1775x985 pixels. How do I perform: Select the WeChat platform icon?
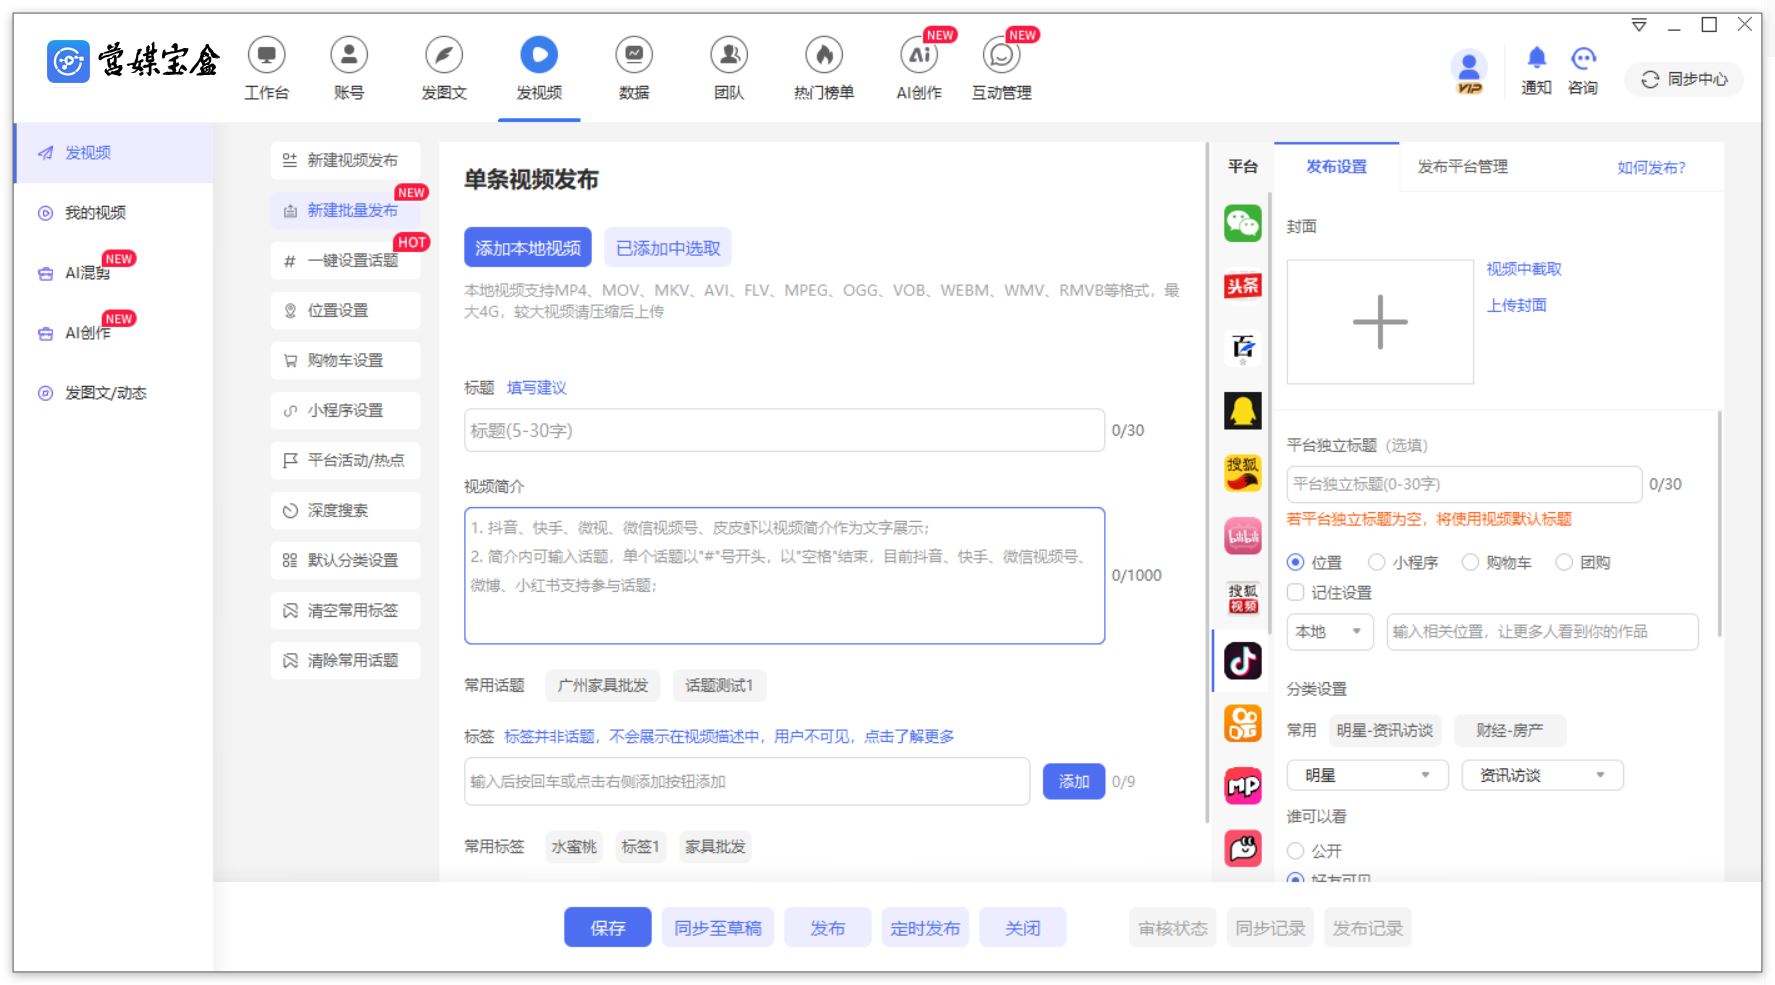[1242, 223]
